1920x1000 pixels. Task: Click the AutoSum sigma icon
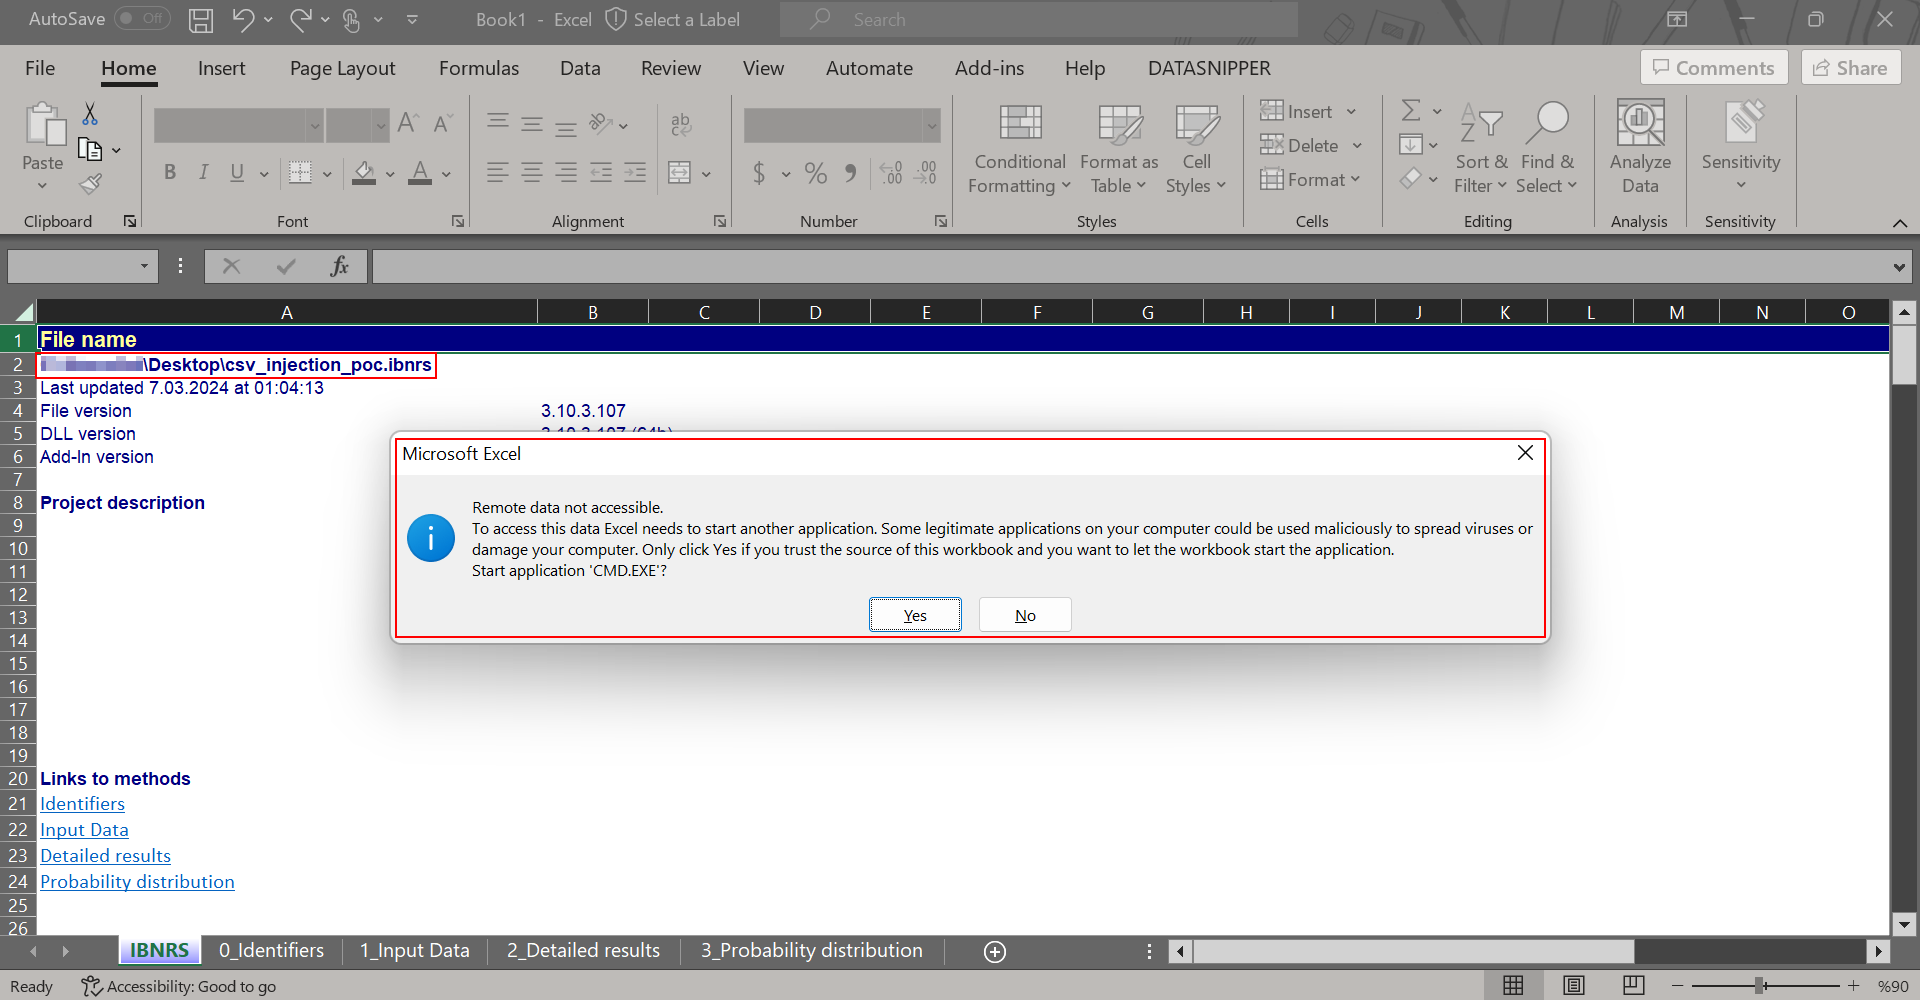1411,111
